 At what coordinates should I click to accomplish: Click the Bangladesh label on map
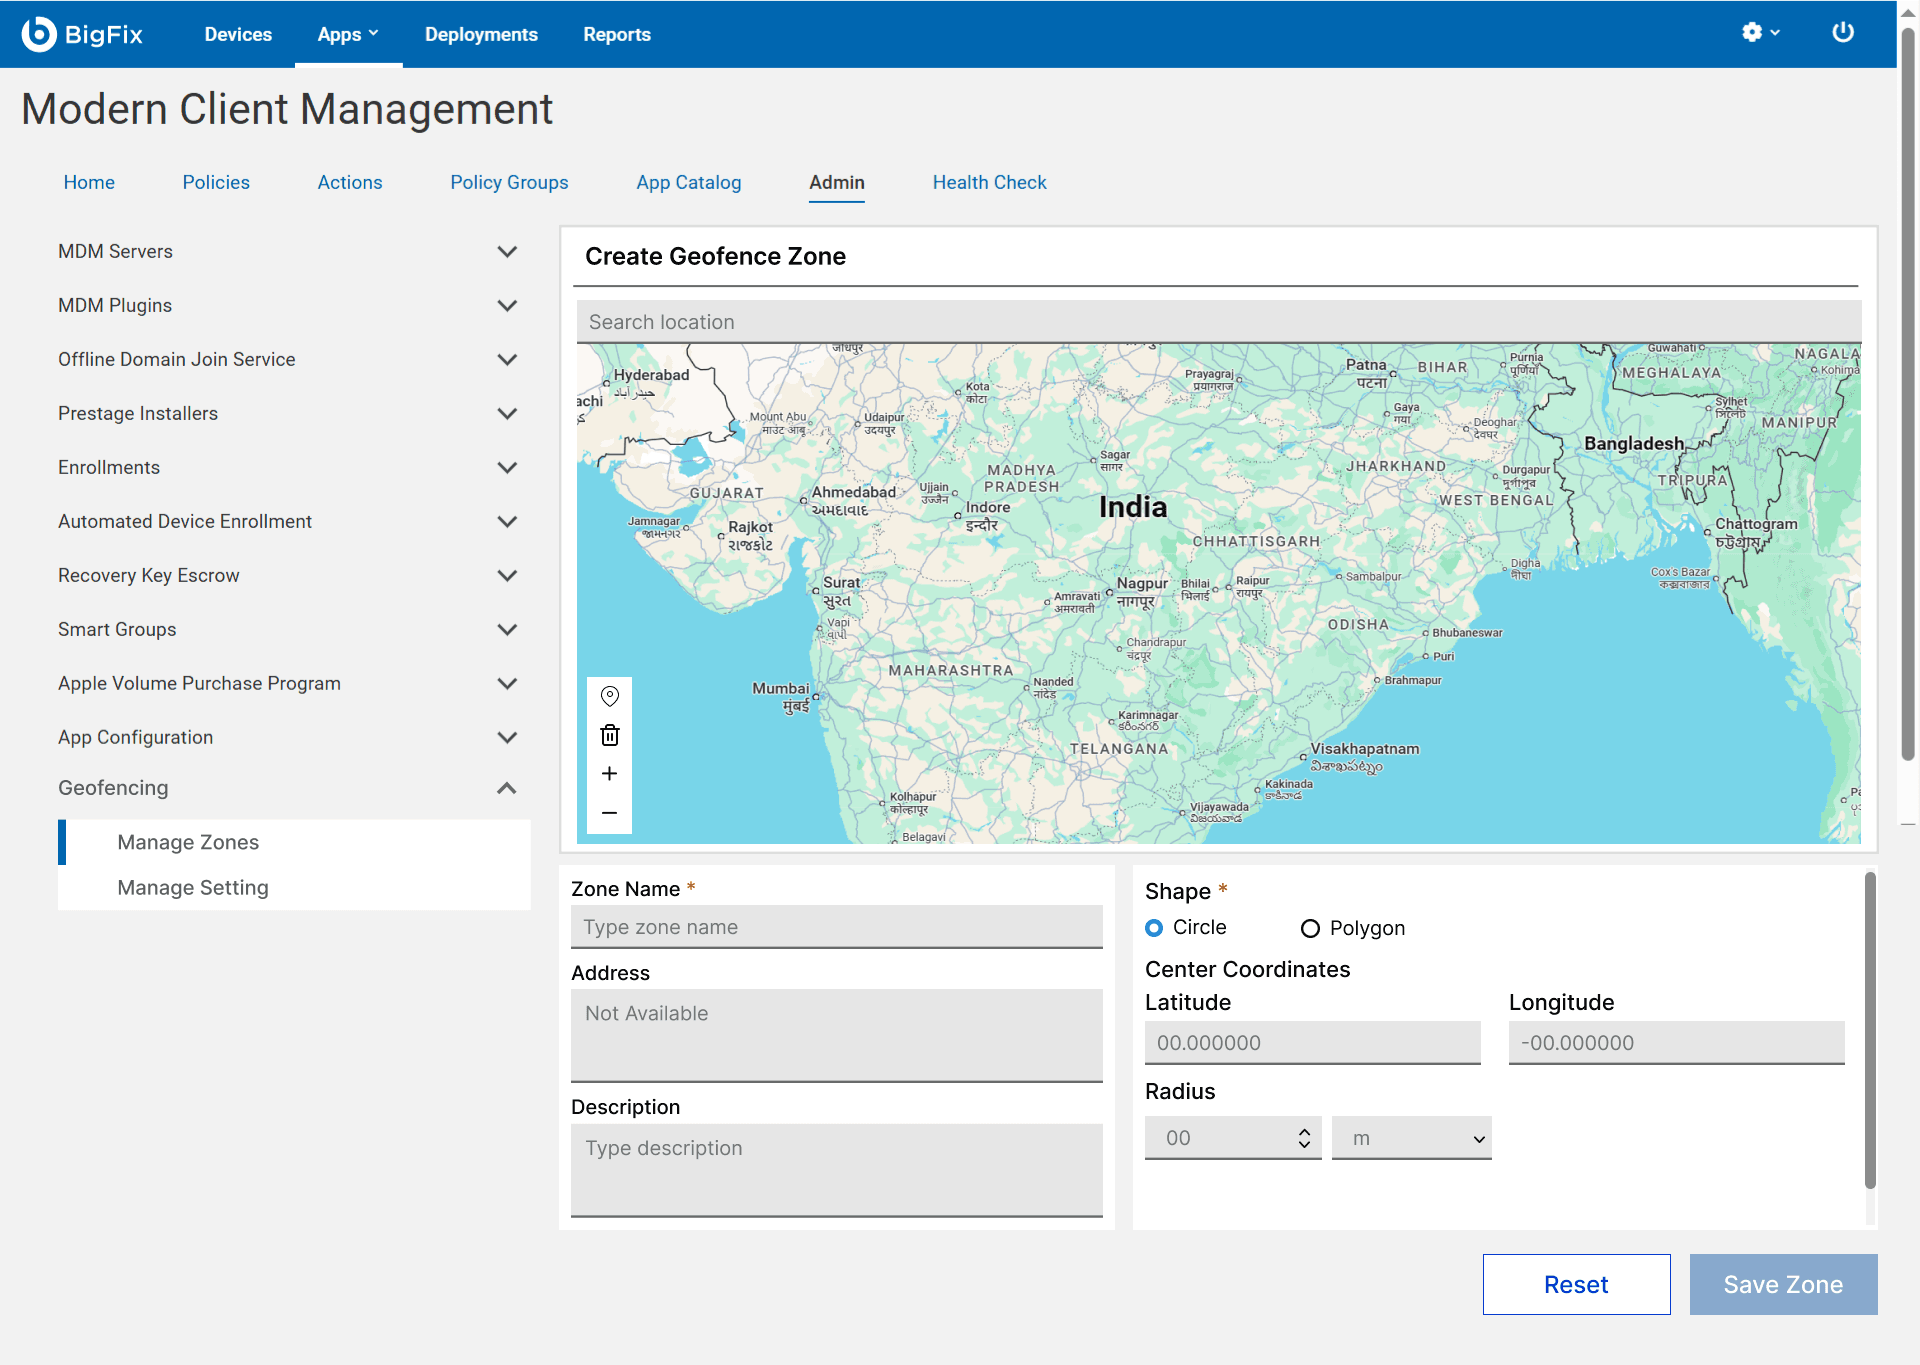pyautogui.click(x=1634, y=443)
